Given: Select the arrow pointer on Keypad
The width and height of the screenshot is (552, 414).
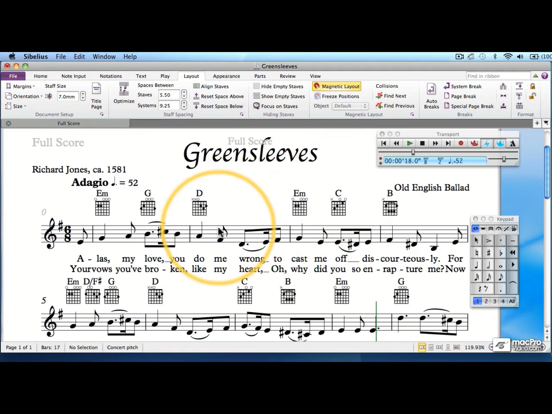Looking at the screenshot, I should point(477,241).
